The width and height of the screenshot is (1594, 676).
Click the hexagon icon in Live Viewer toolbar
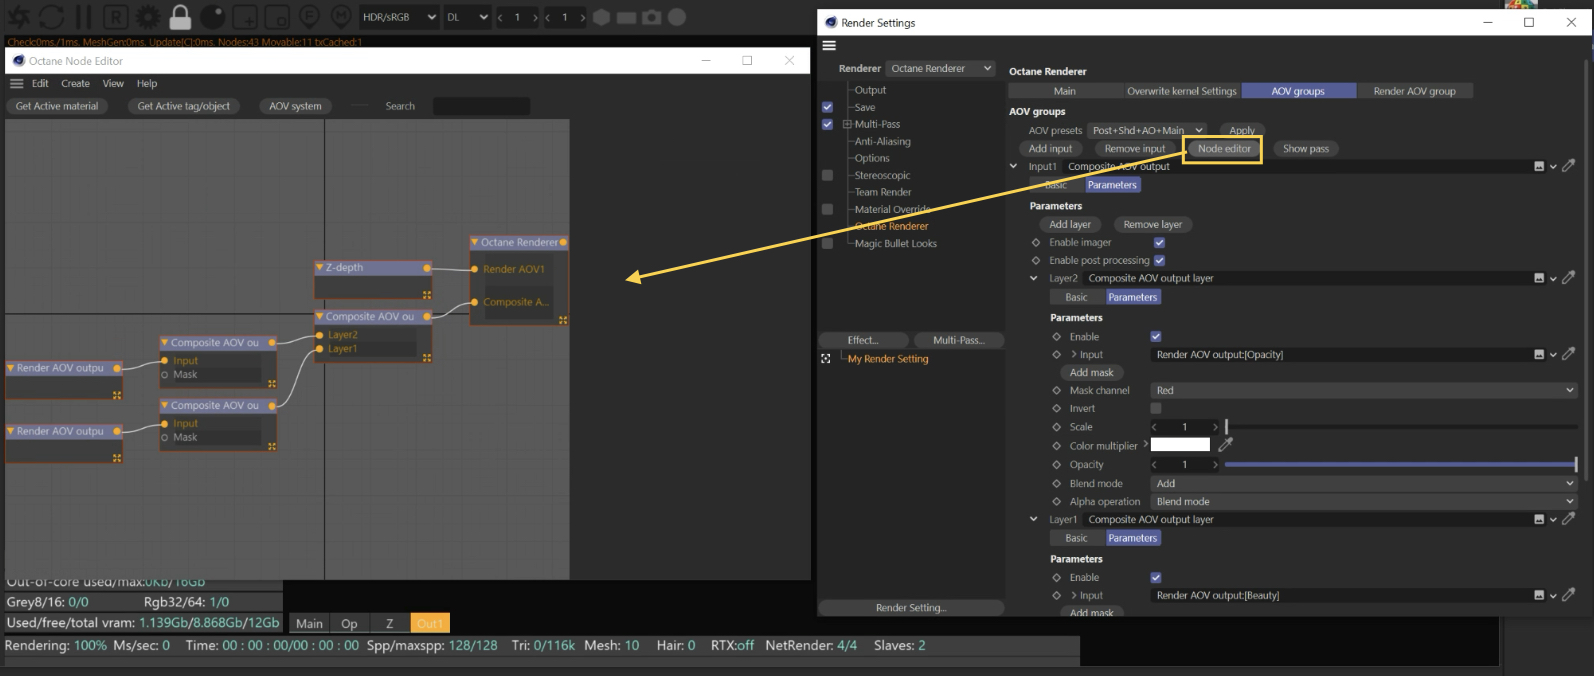[601, 17]
